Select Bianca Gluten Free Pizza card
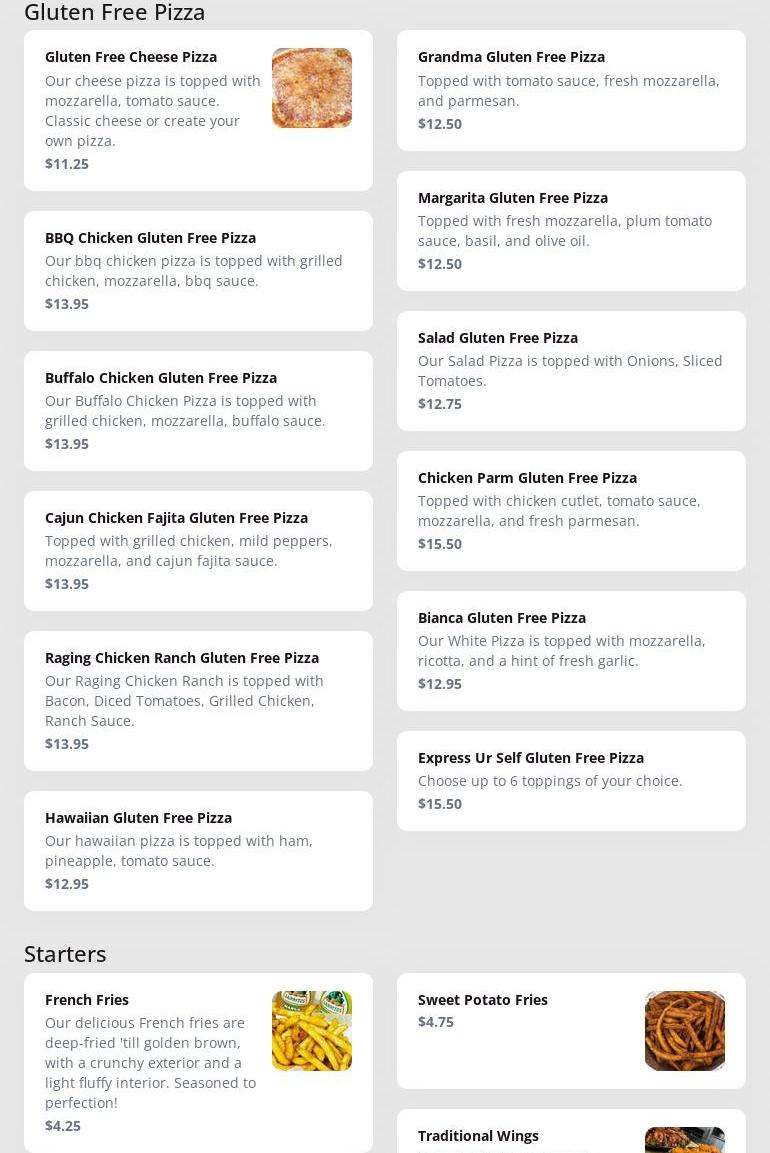 (571, 650)
